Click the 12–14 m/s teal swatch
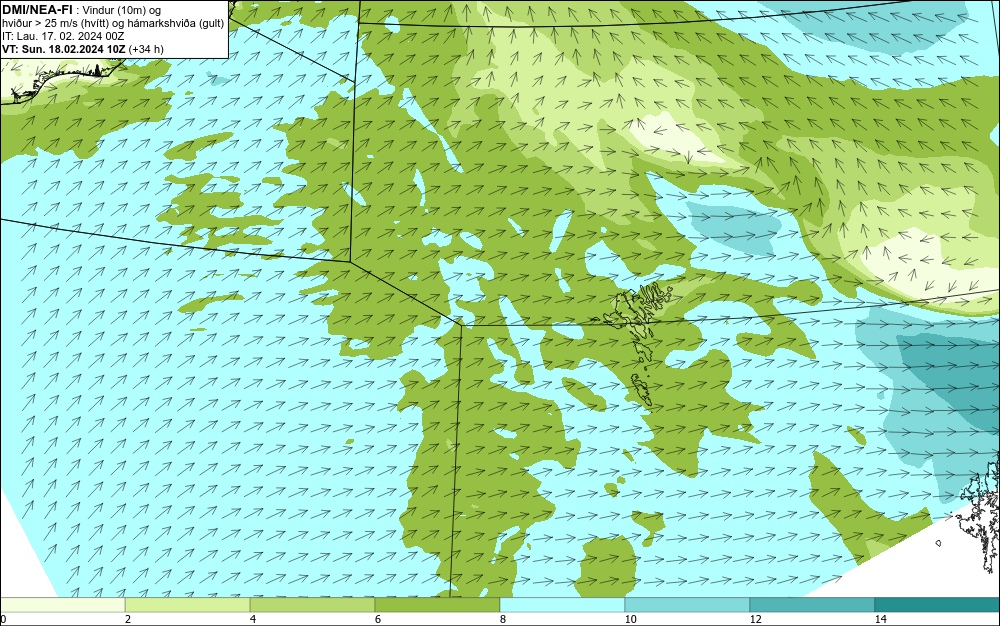1000x626 pixels. pyautogui.click(x=812, y=605)
